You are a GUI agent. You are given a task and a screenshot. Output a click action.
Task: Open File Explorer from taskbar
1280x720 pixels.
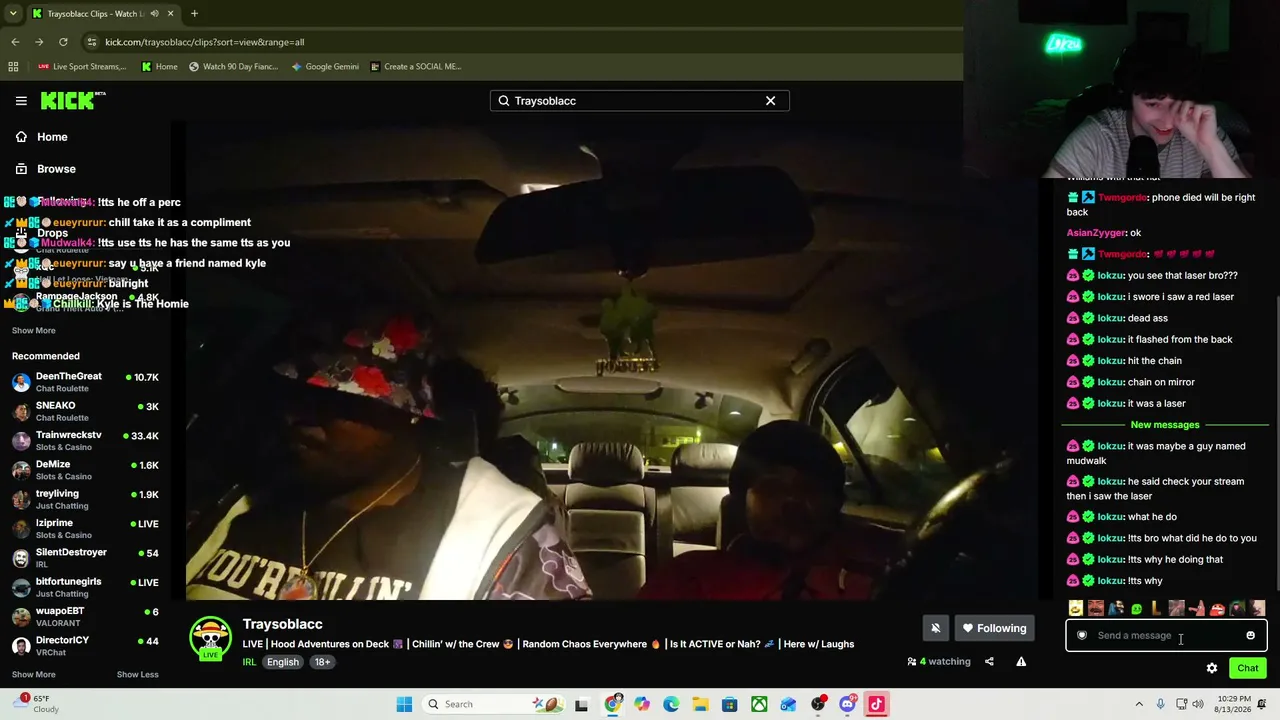[x=700, y=704]
